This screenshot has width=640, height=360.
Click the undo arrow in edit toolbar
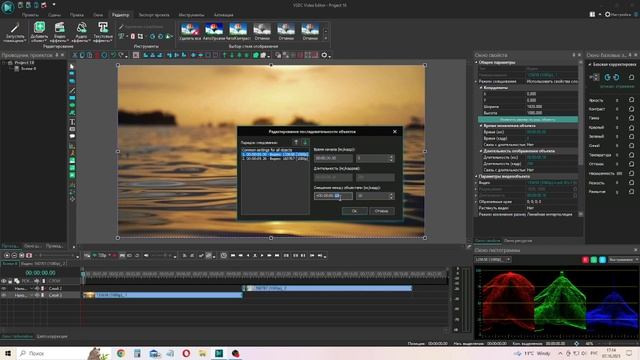point(113,55)
